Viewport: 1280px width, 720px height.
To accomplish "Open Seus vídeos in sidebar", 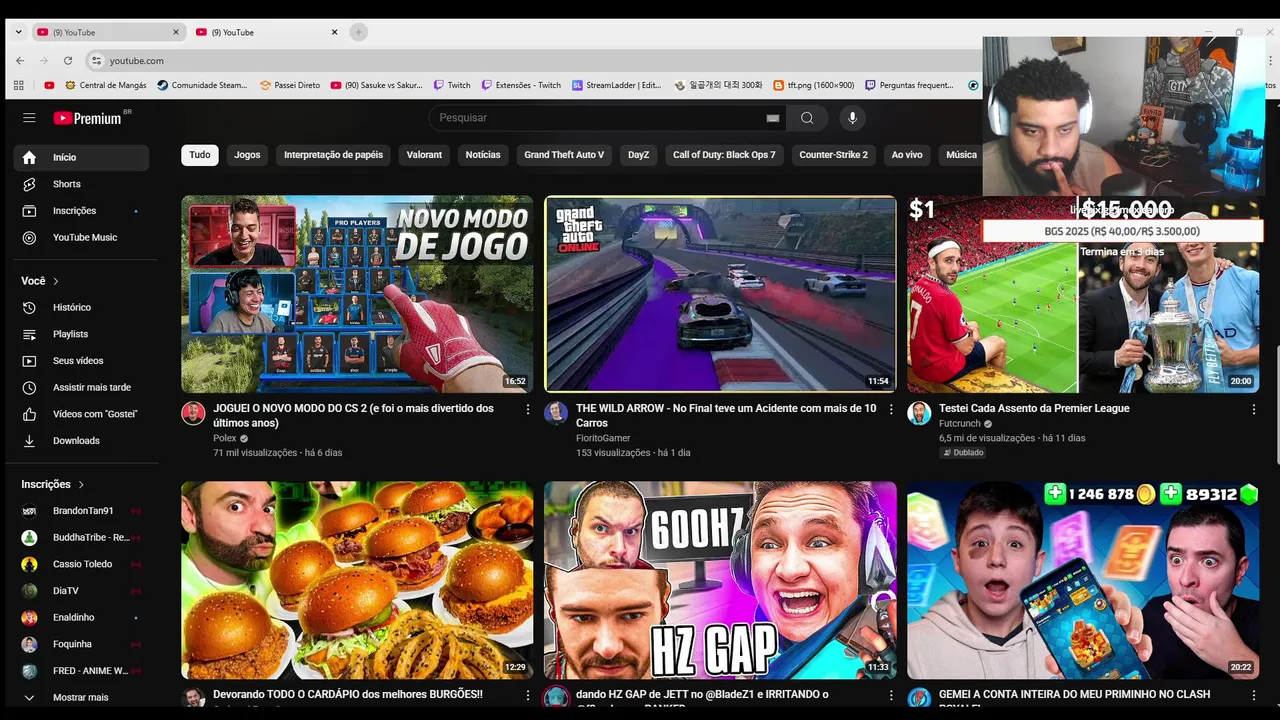I will coord(81,361).
